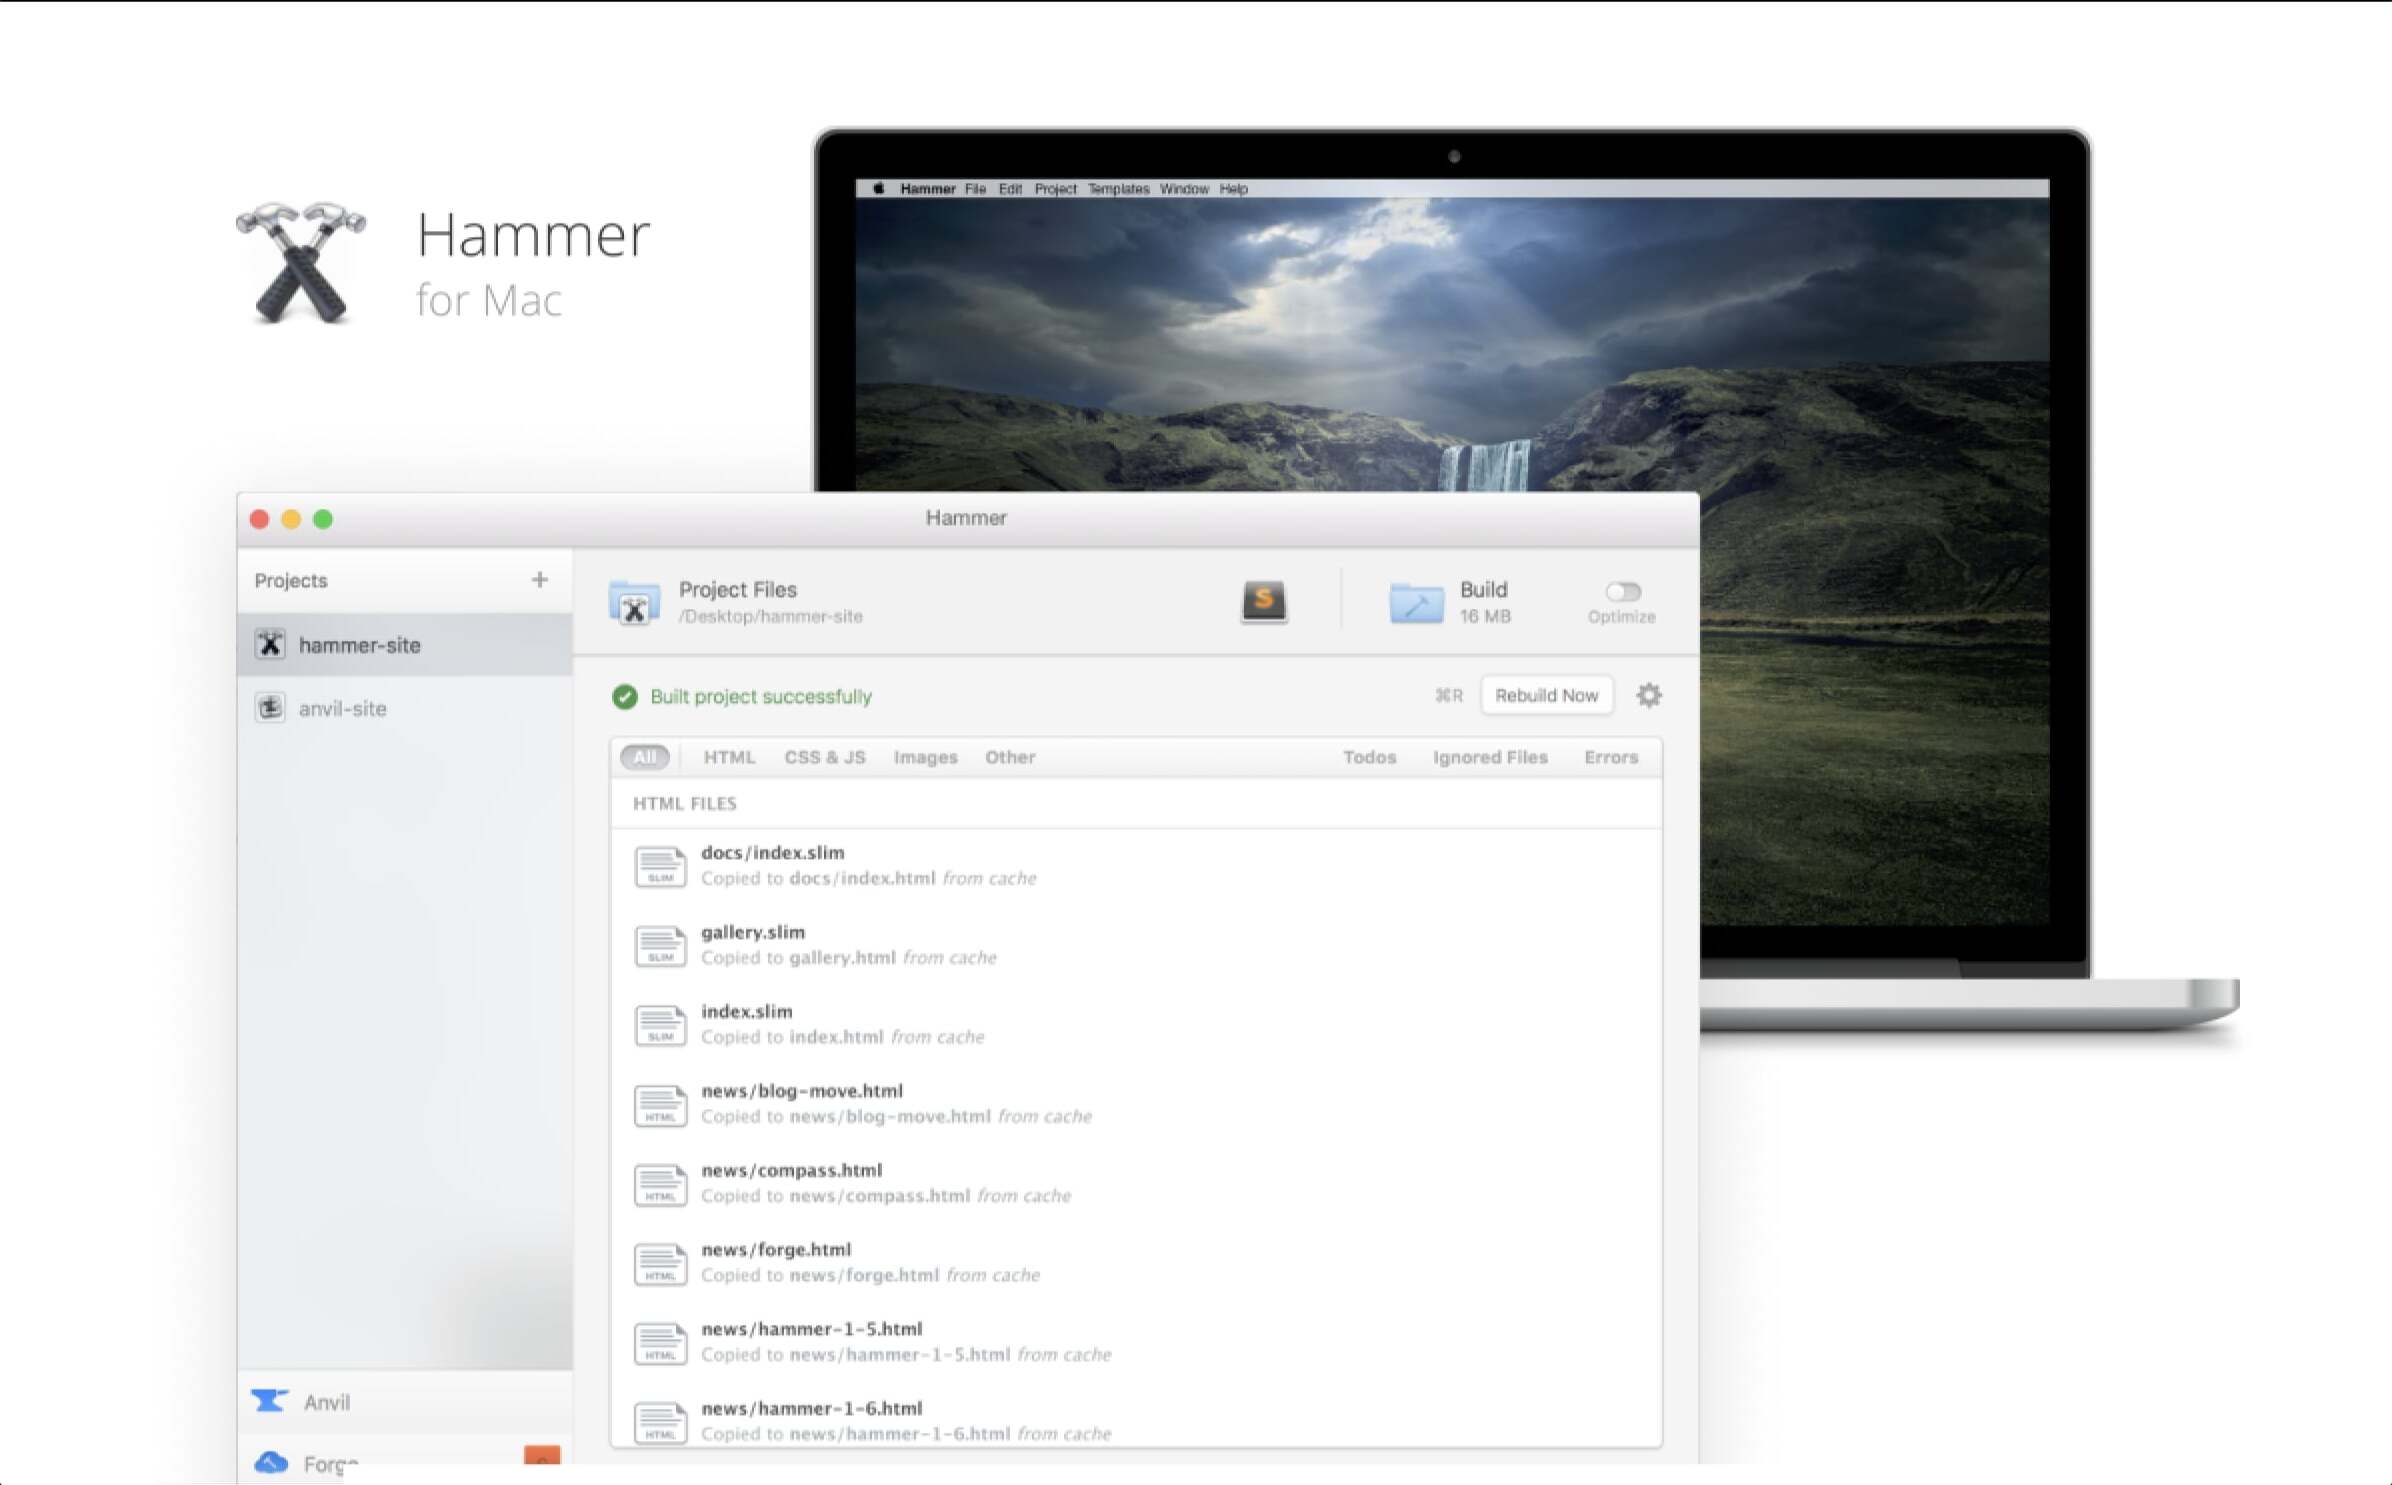Show the Errors tab
The height and width of the screenshot is (1485, 2392).
(x=1610, y=757)
